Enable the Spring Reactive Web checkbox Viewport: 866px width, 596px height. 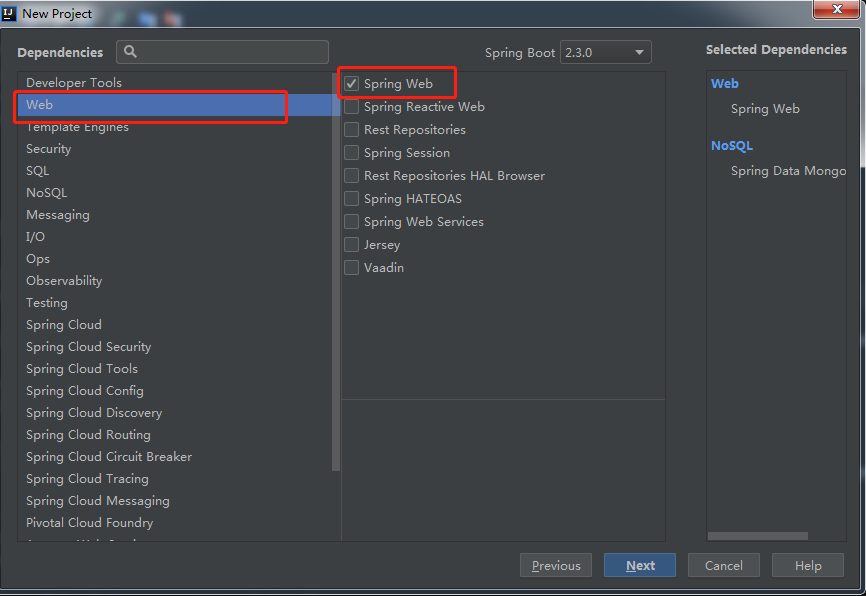[352, 107]
